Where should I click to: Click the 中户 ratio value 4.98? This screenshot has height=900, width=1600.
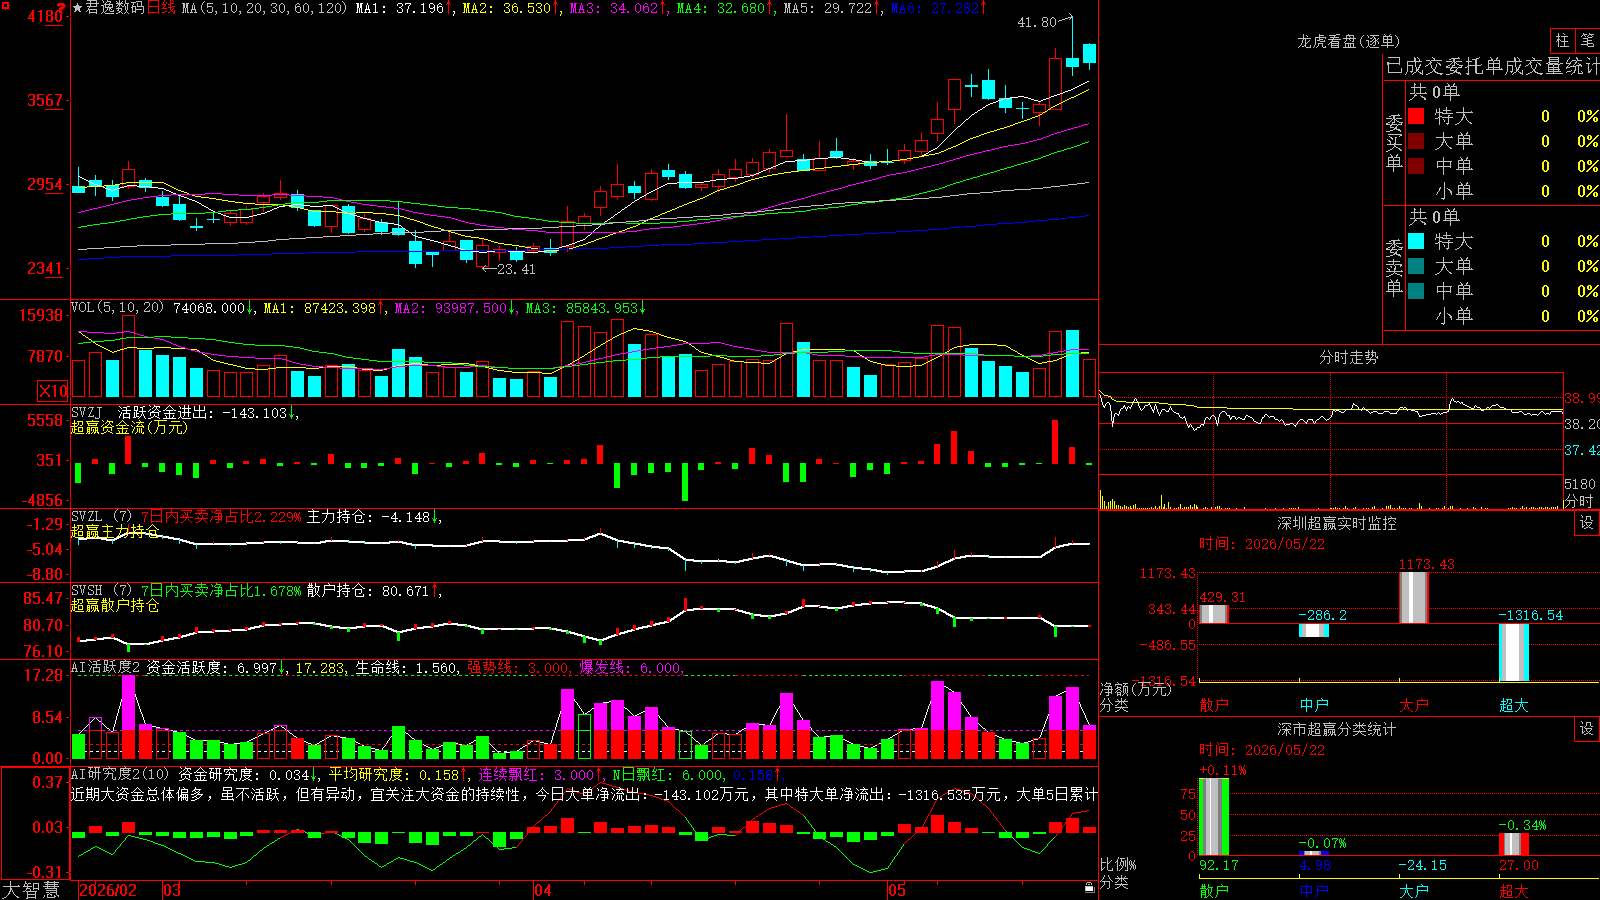pyautogui.click(x=1316, y=865)
